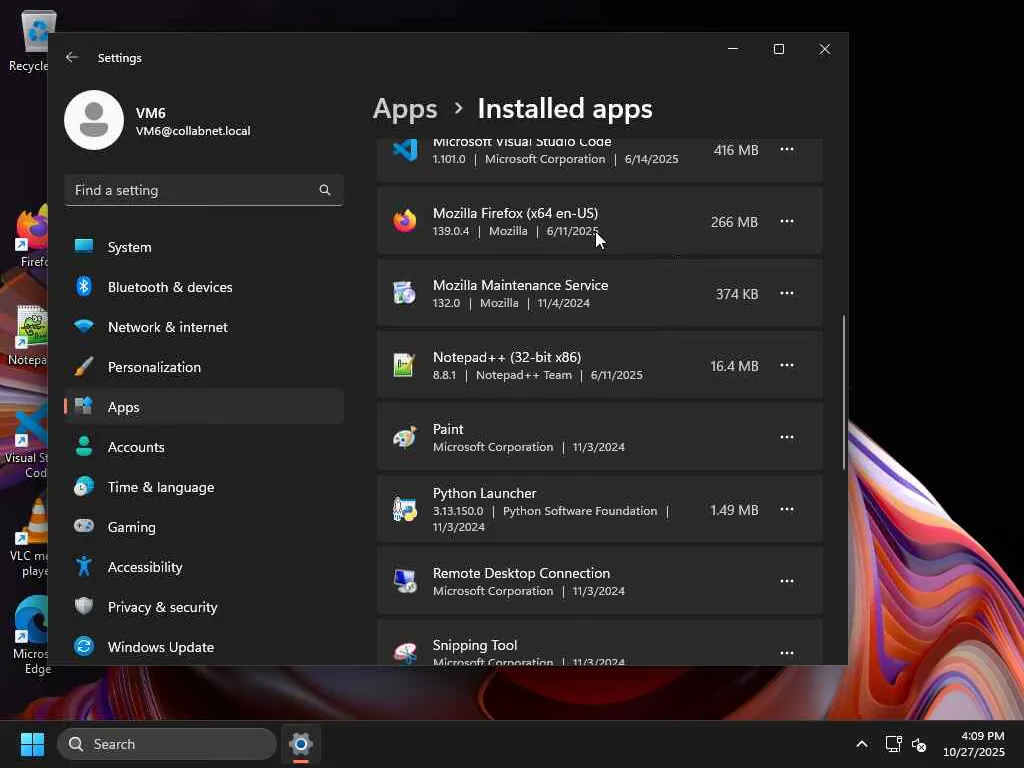
Task: Click the installed apps list scrollbar
Action: pyautogui.click(x=844, y=393)
